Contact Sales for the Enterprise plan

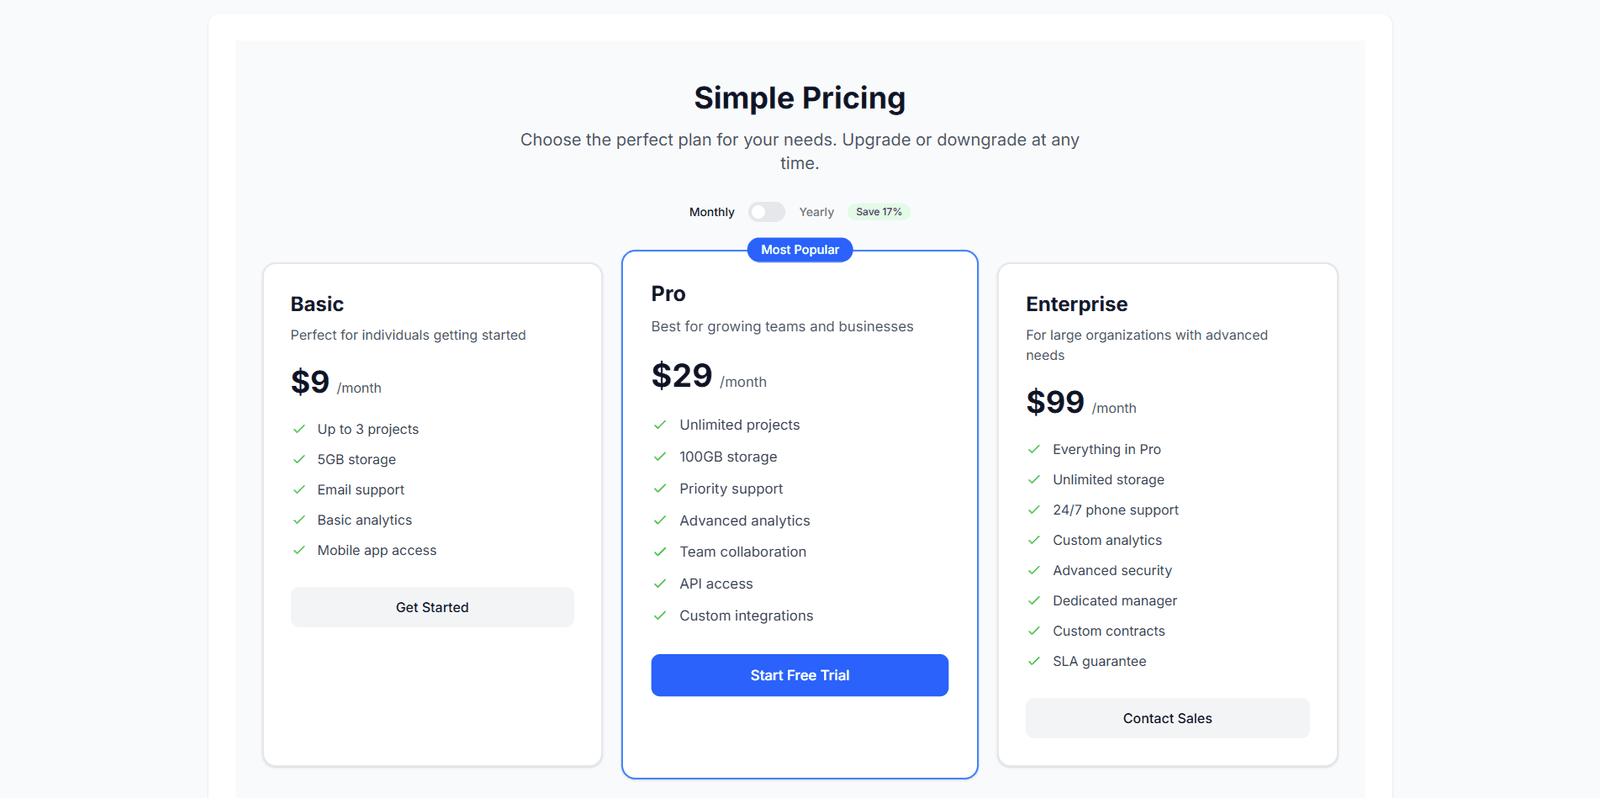[x=1167, y=718]
